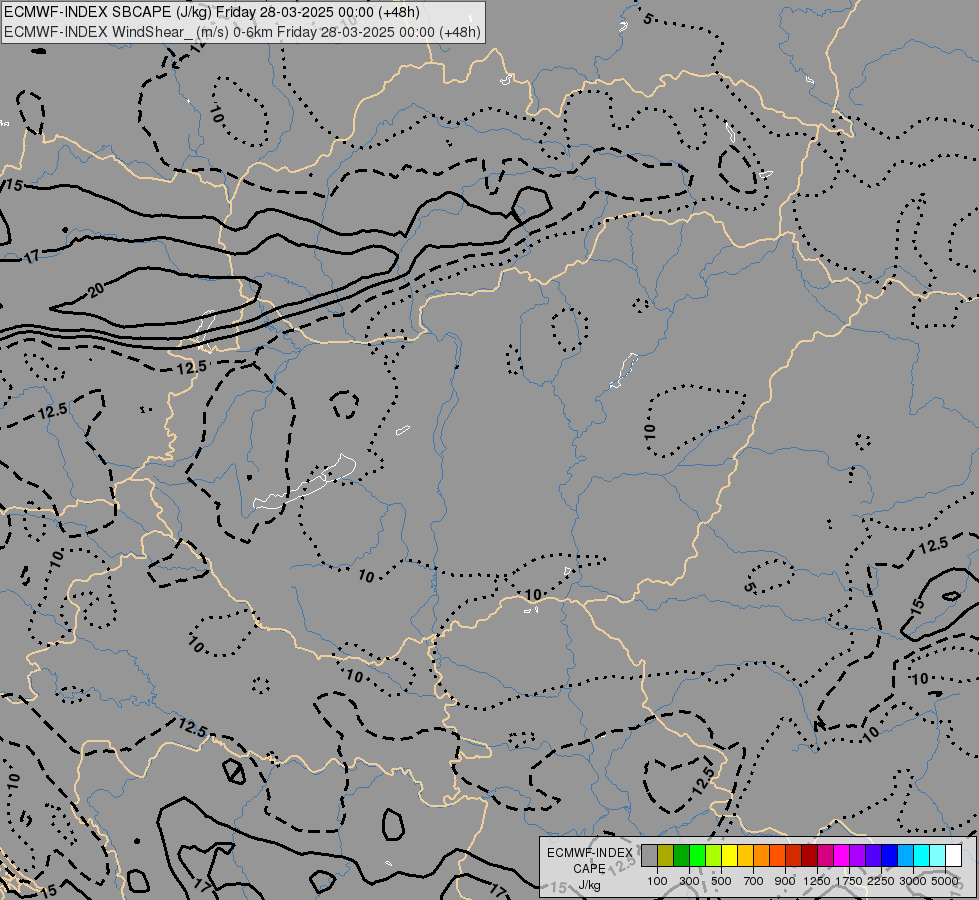Viewport: 979px width, 900px height.
Task: Click the 'CAPE' label in the legend
Action: 589,869
